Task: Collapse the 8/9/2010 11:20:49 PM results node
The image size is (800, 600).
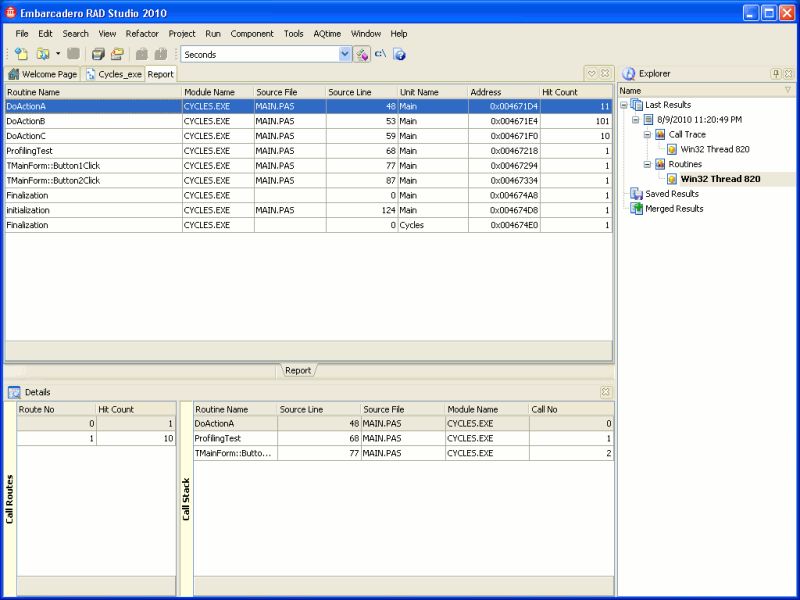Action: [x=635, y=119]
